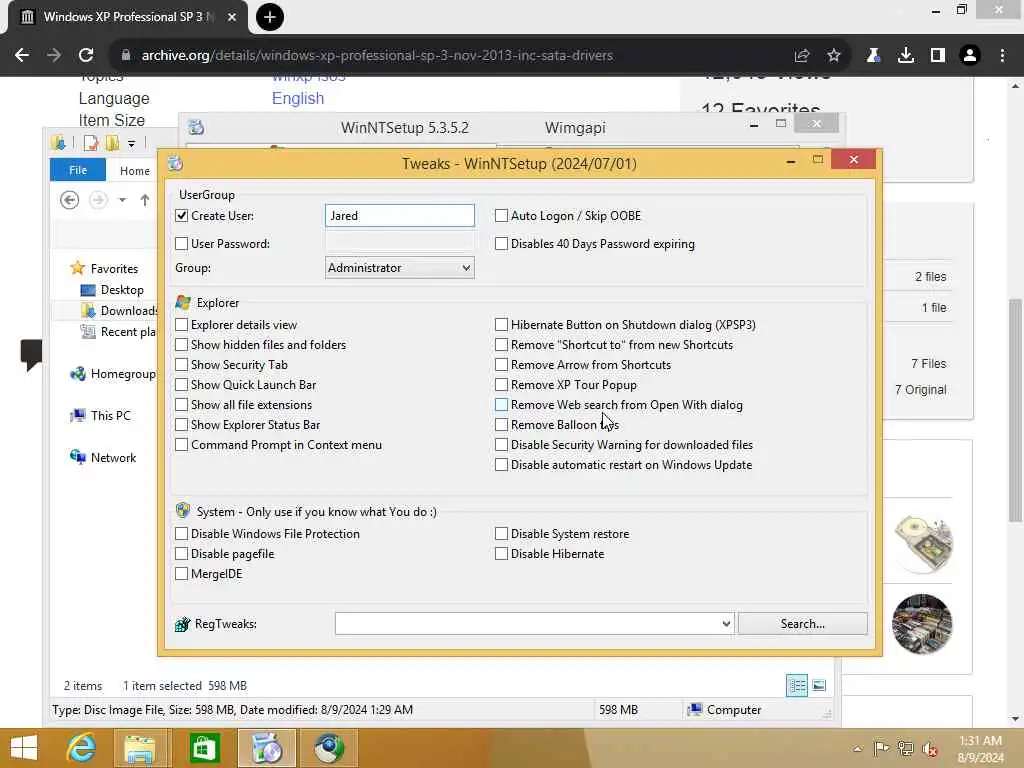Image resolution: width=1024 pixels, height=768 pixels.
Task: Enable Auto Logon / Skip OOBE
Action: click(501, 216)
